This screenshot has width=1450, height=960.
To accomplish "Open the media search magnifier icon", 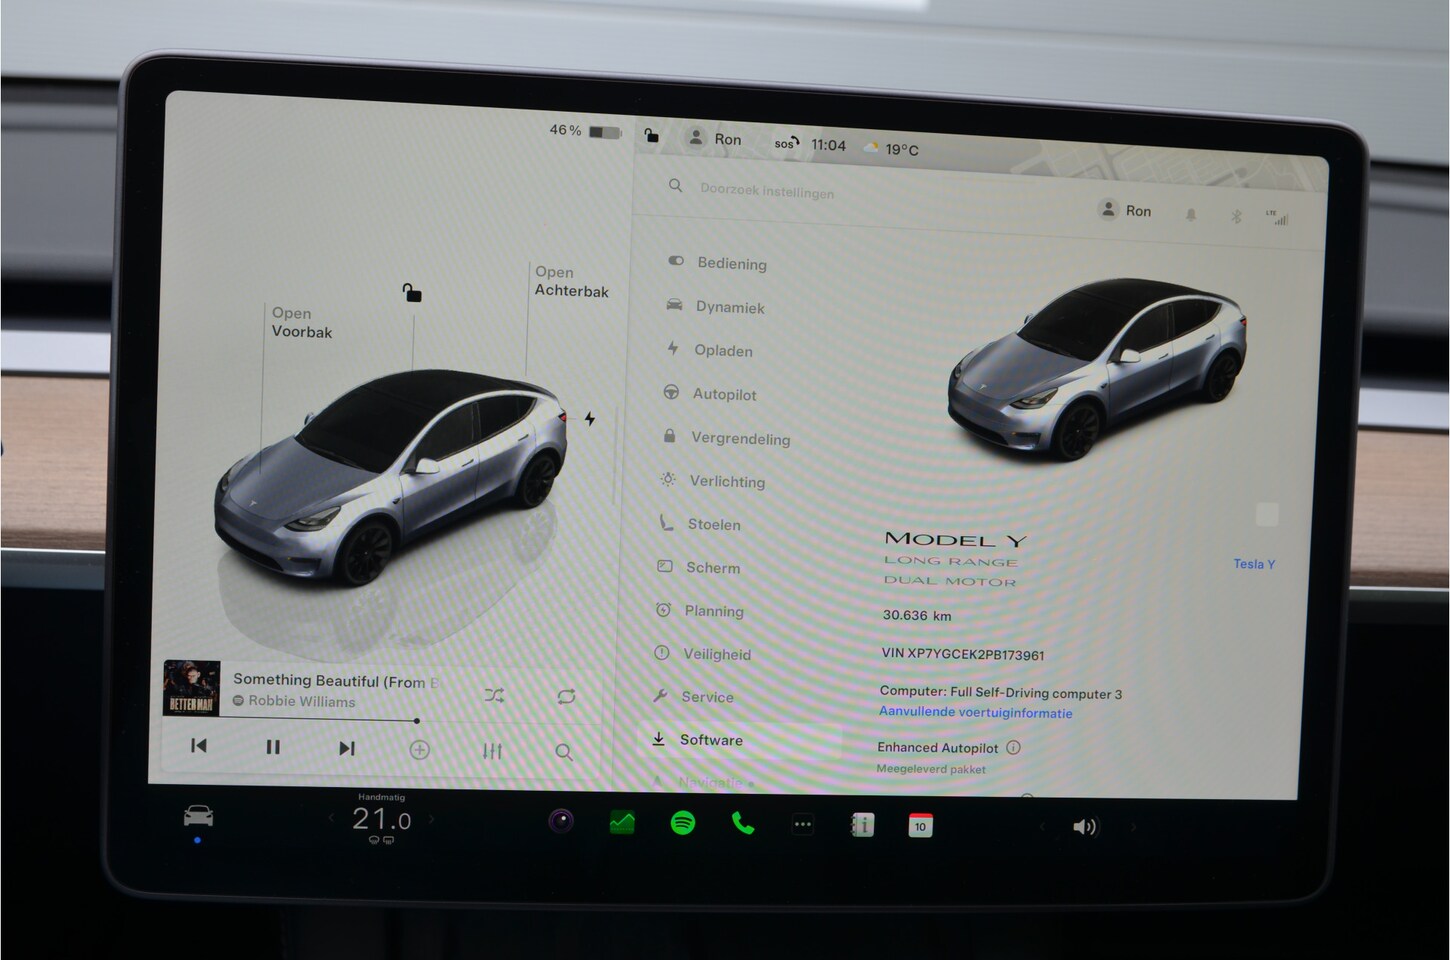I will click(x=564, y=752).
